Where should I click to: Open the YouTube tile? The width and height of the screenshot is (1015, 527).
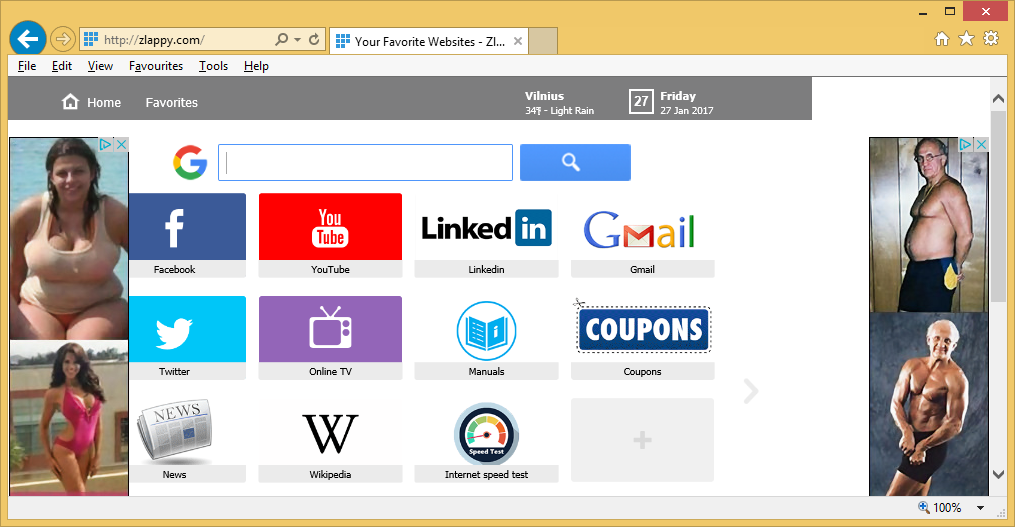[330, 235]
